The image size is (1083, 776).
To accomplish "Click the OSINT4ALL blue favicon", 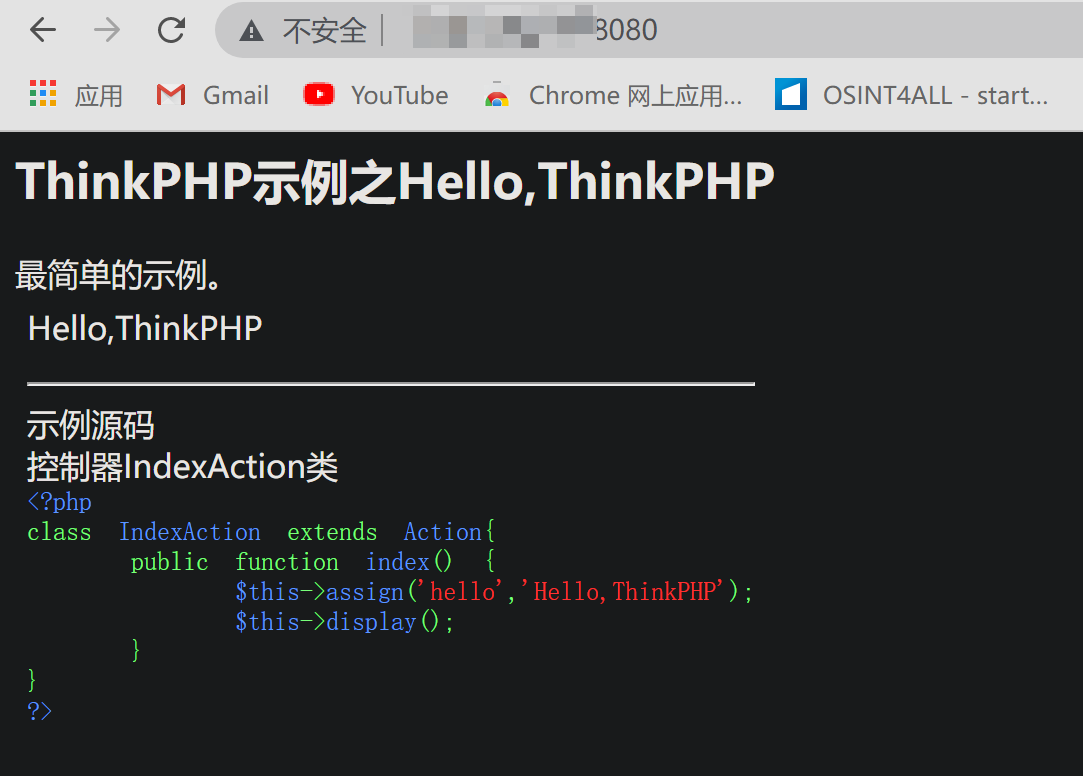I will [791, 94].
